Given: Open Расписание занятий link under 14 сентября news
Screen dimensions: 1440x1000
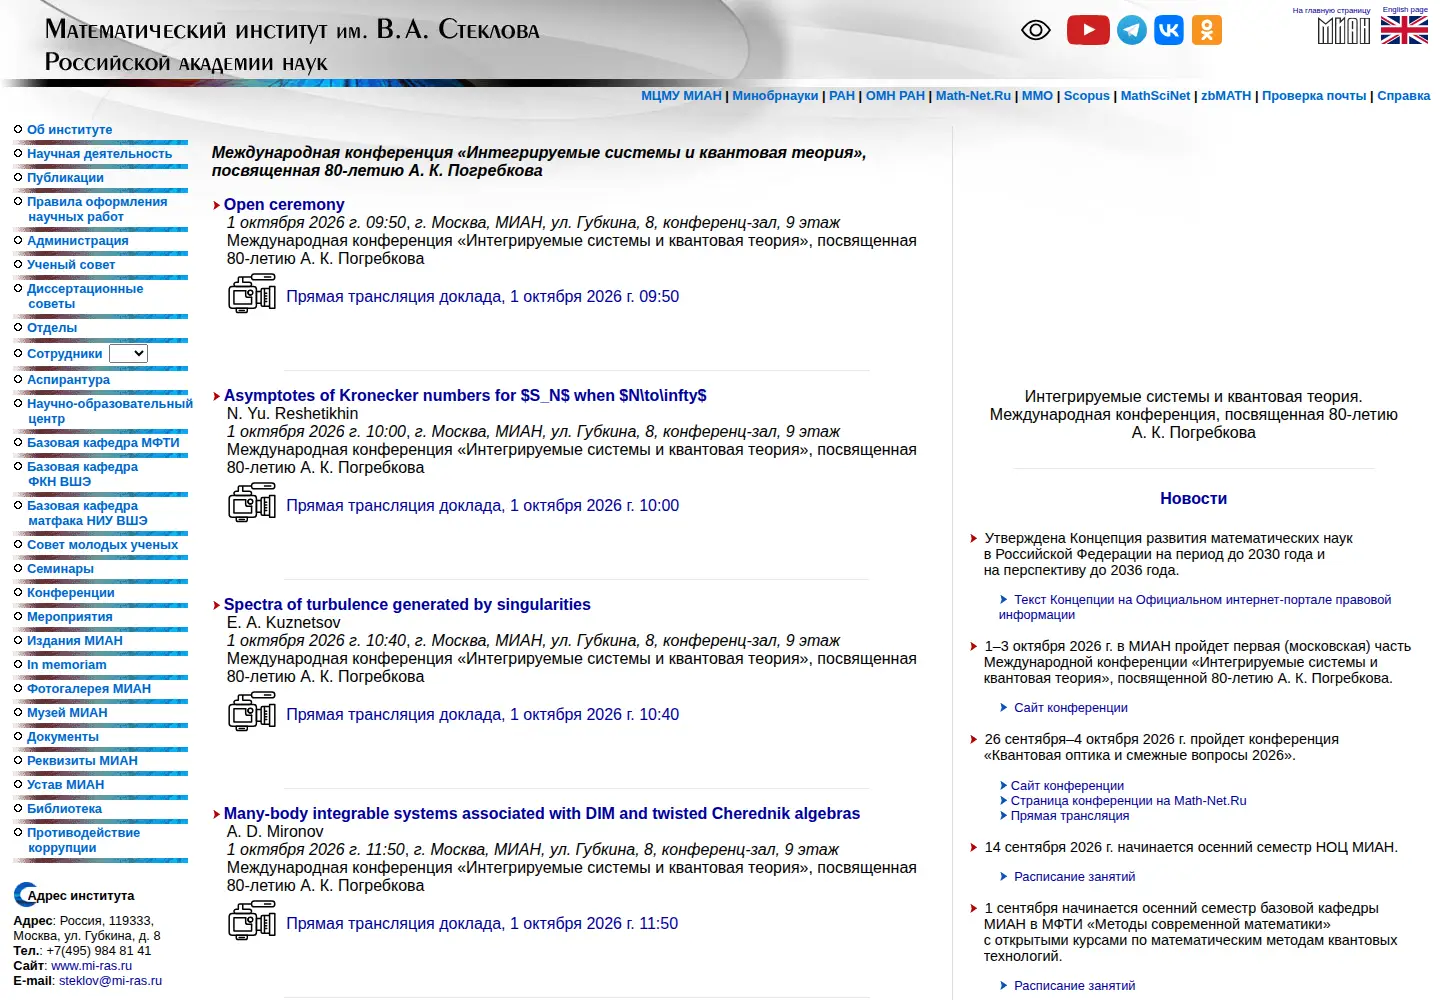Looking at the screenshot, I should click(x=1074, y=877).
